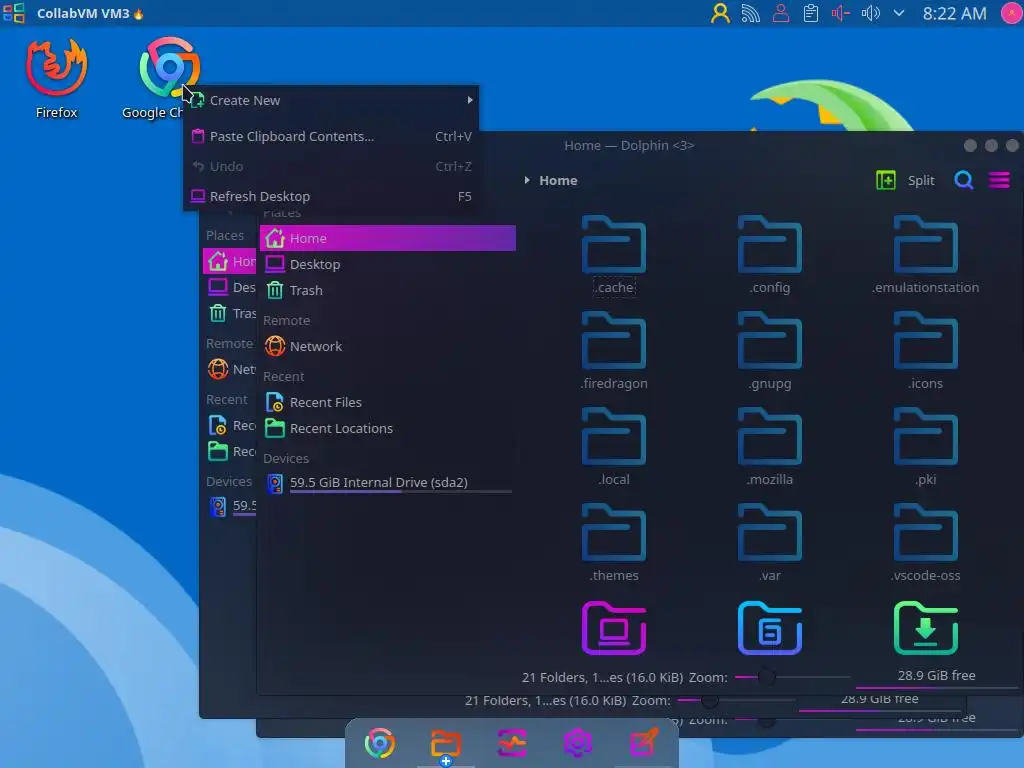The height and width of the screenshot is (768, 1024).
Task: Open the green Downloads folder icon
Action: pyautogui.click(x=925, y=628)
